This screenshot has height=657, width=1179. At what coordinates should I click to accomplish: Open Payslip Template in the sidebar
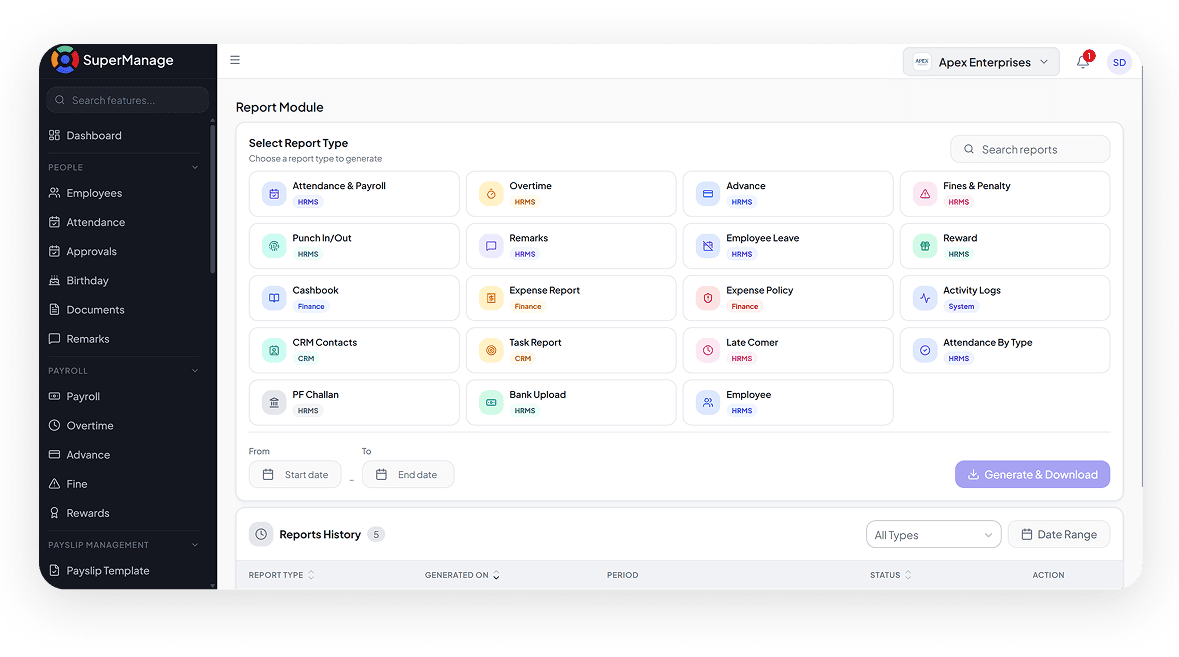(99, 571)
